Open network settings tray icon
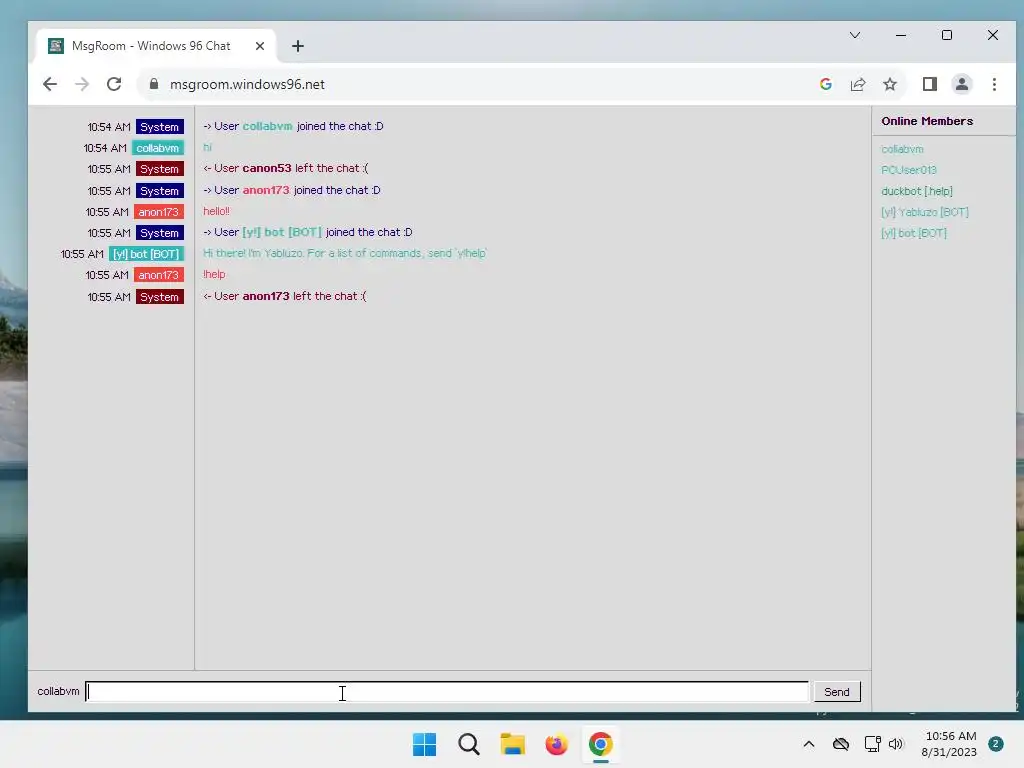The width and height of the screenshot is (1024, 768). pyautogui.click(x=872, y=744)
